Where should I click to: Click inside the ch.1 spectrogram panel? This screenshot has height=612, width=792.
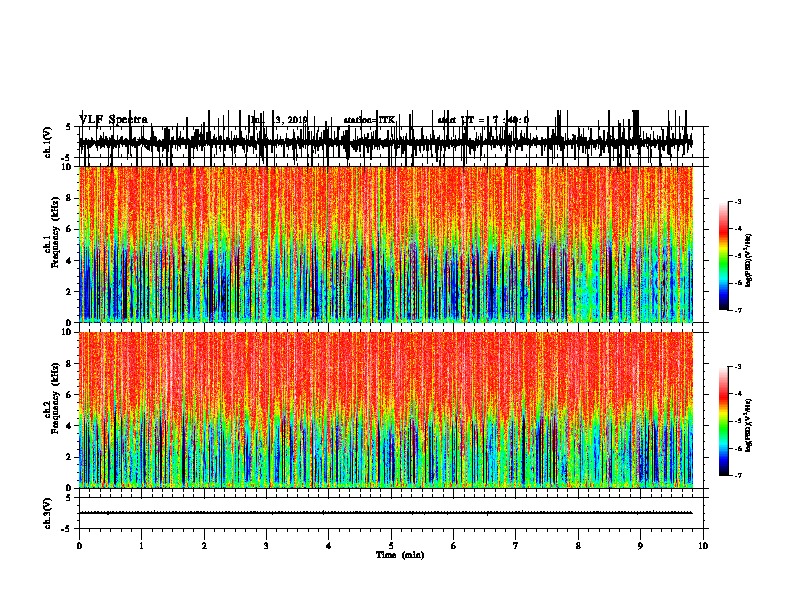386,244
